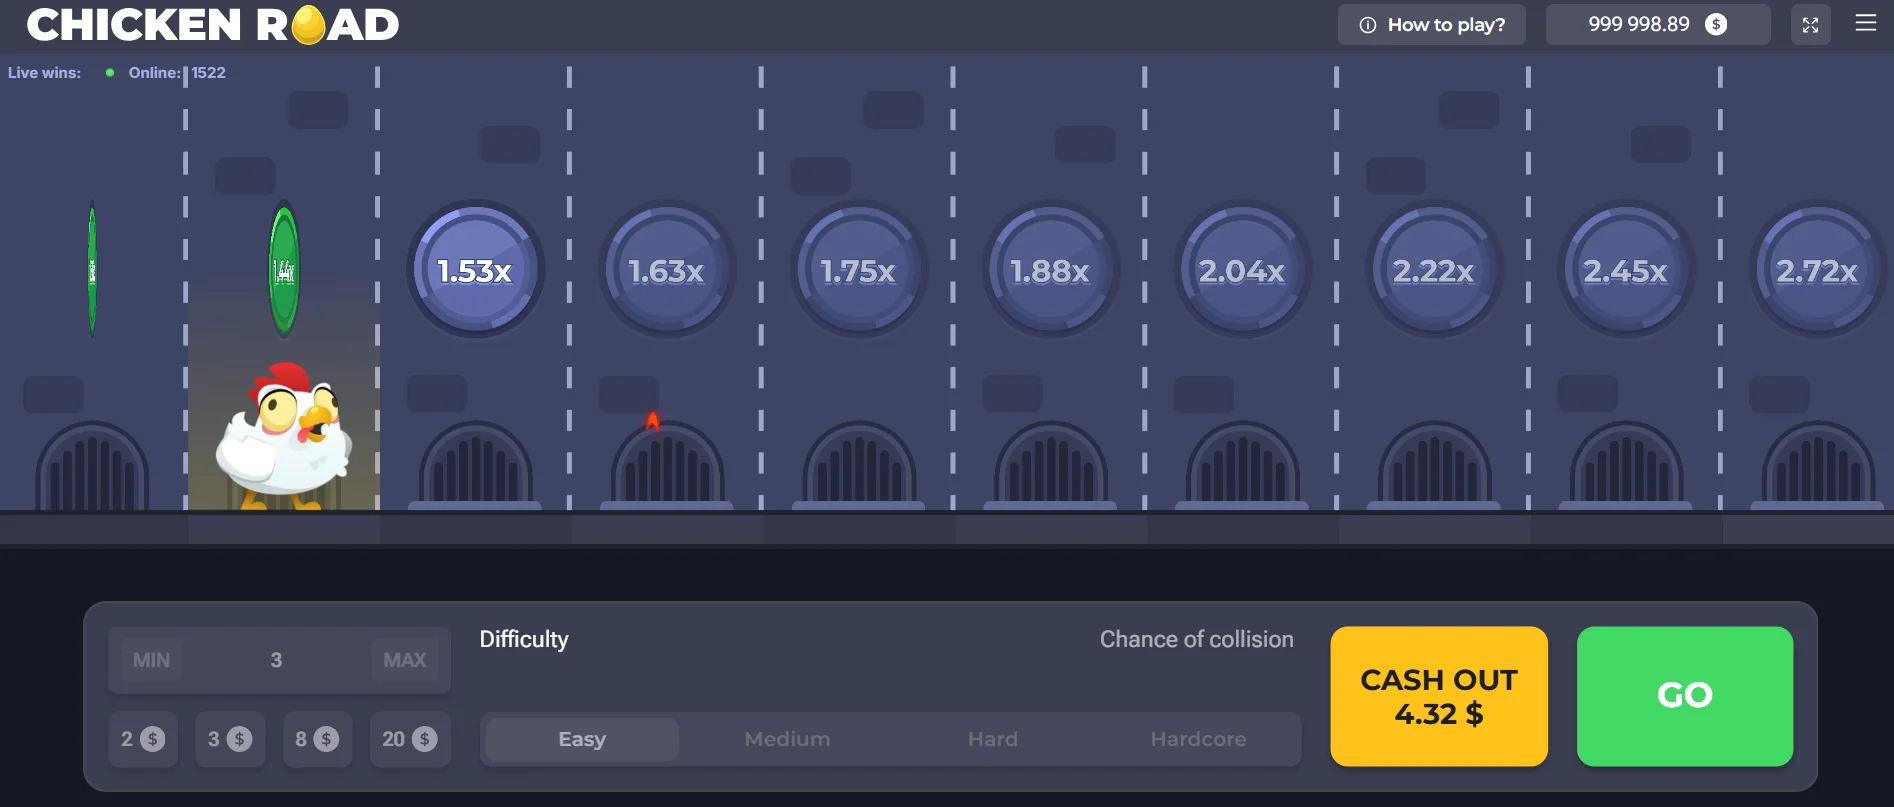The image size is (1894, 807).
Task: Click the sewer grate under 1.75x
Action: (x=859, y=466)
